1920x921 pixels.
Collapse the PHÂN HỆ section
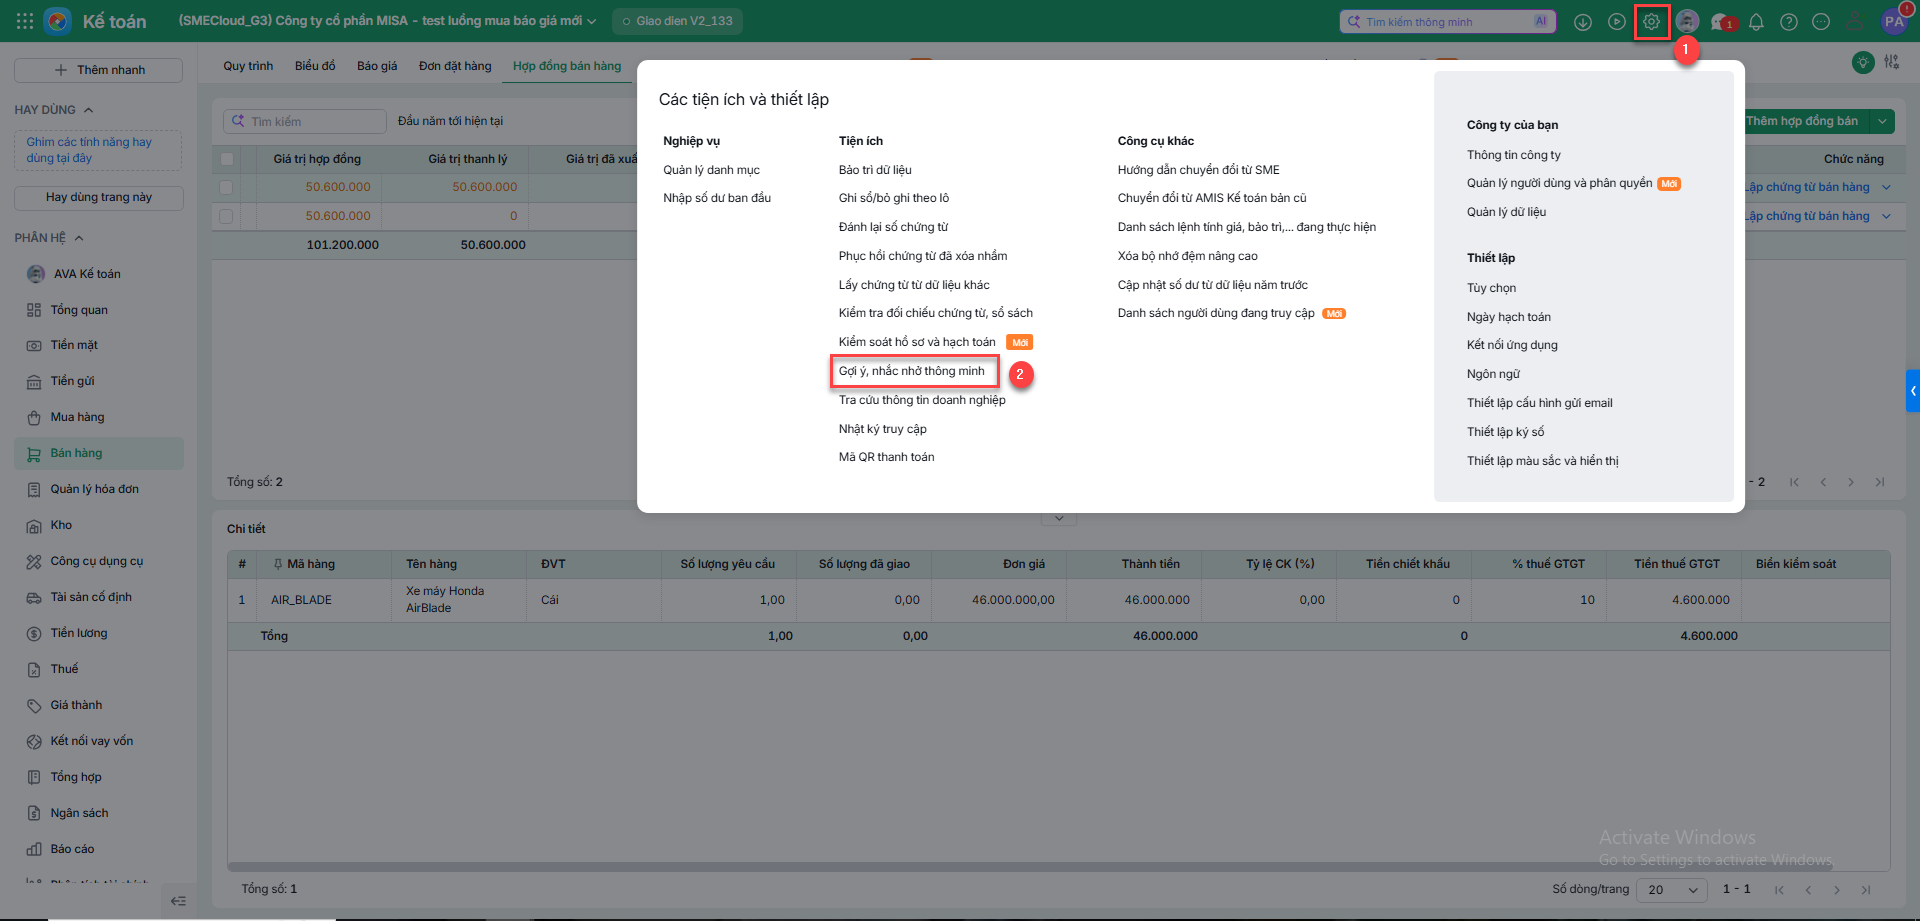click(x=79, y=238)
